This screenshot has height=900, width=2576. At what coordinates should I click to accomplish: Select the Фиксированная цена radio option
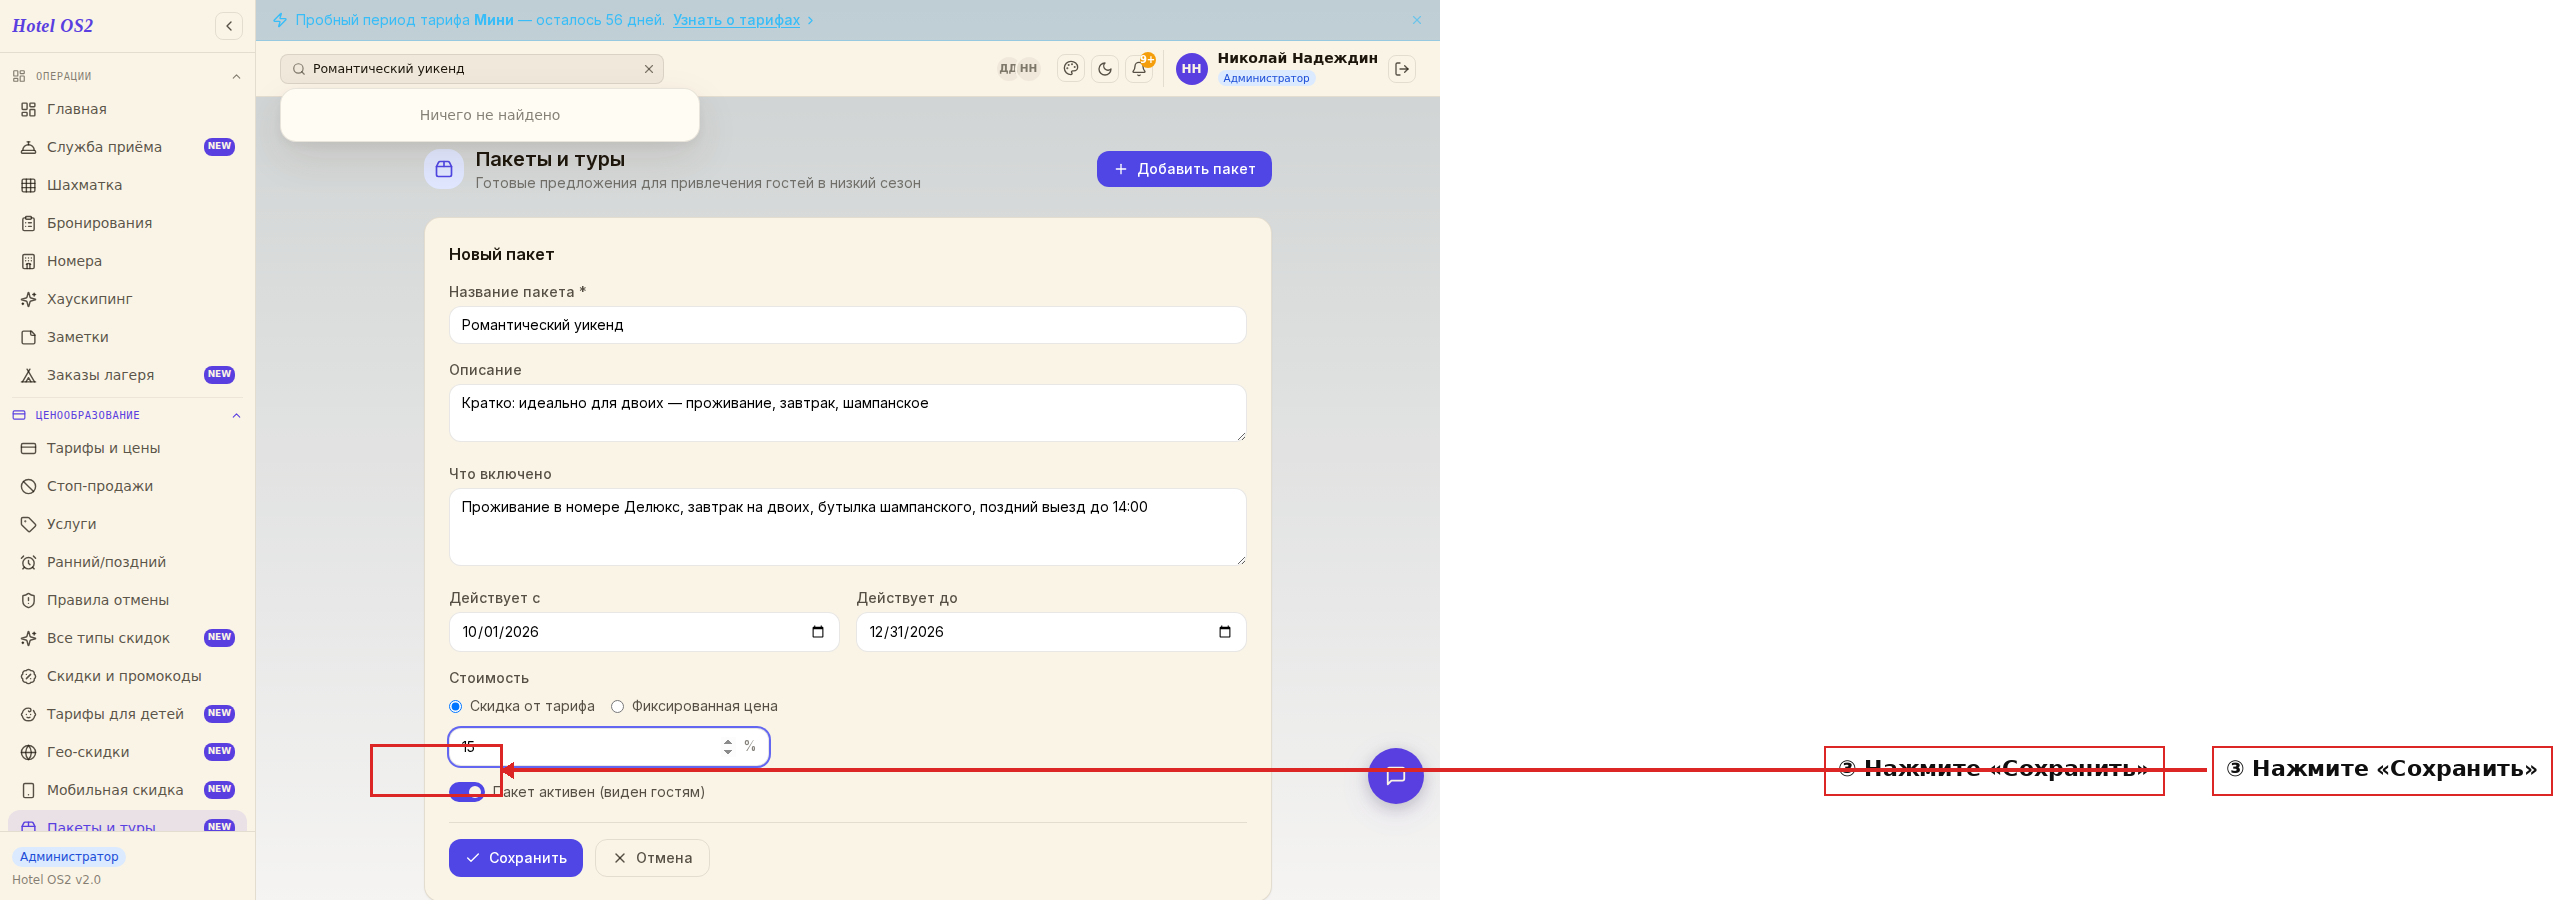click(x=618, y=706)
